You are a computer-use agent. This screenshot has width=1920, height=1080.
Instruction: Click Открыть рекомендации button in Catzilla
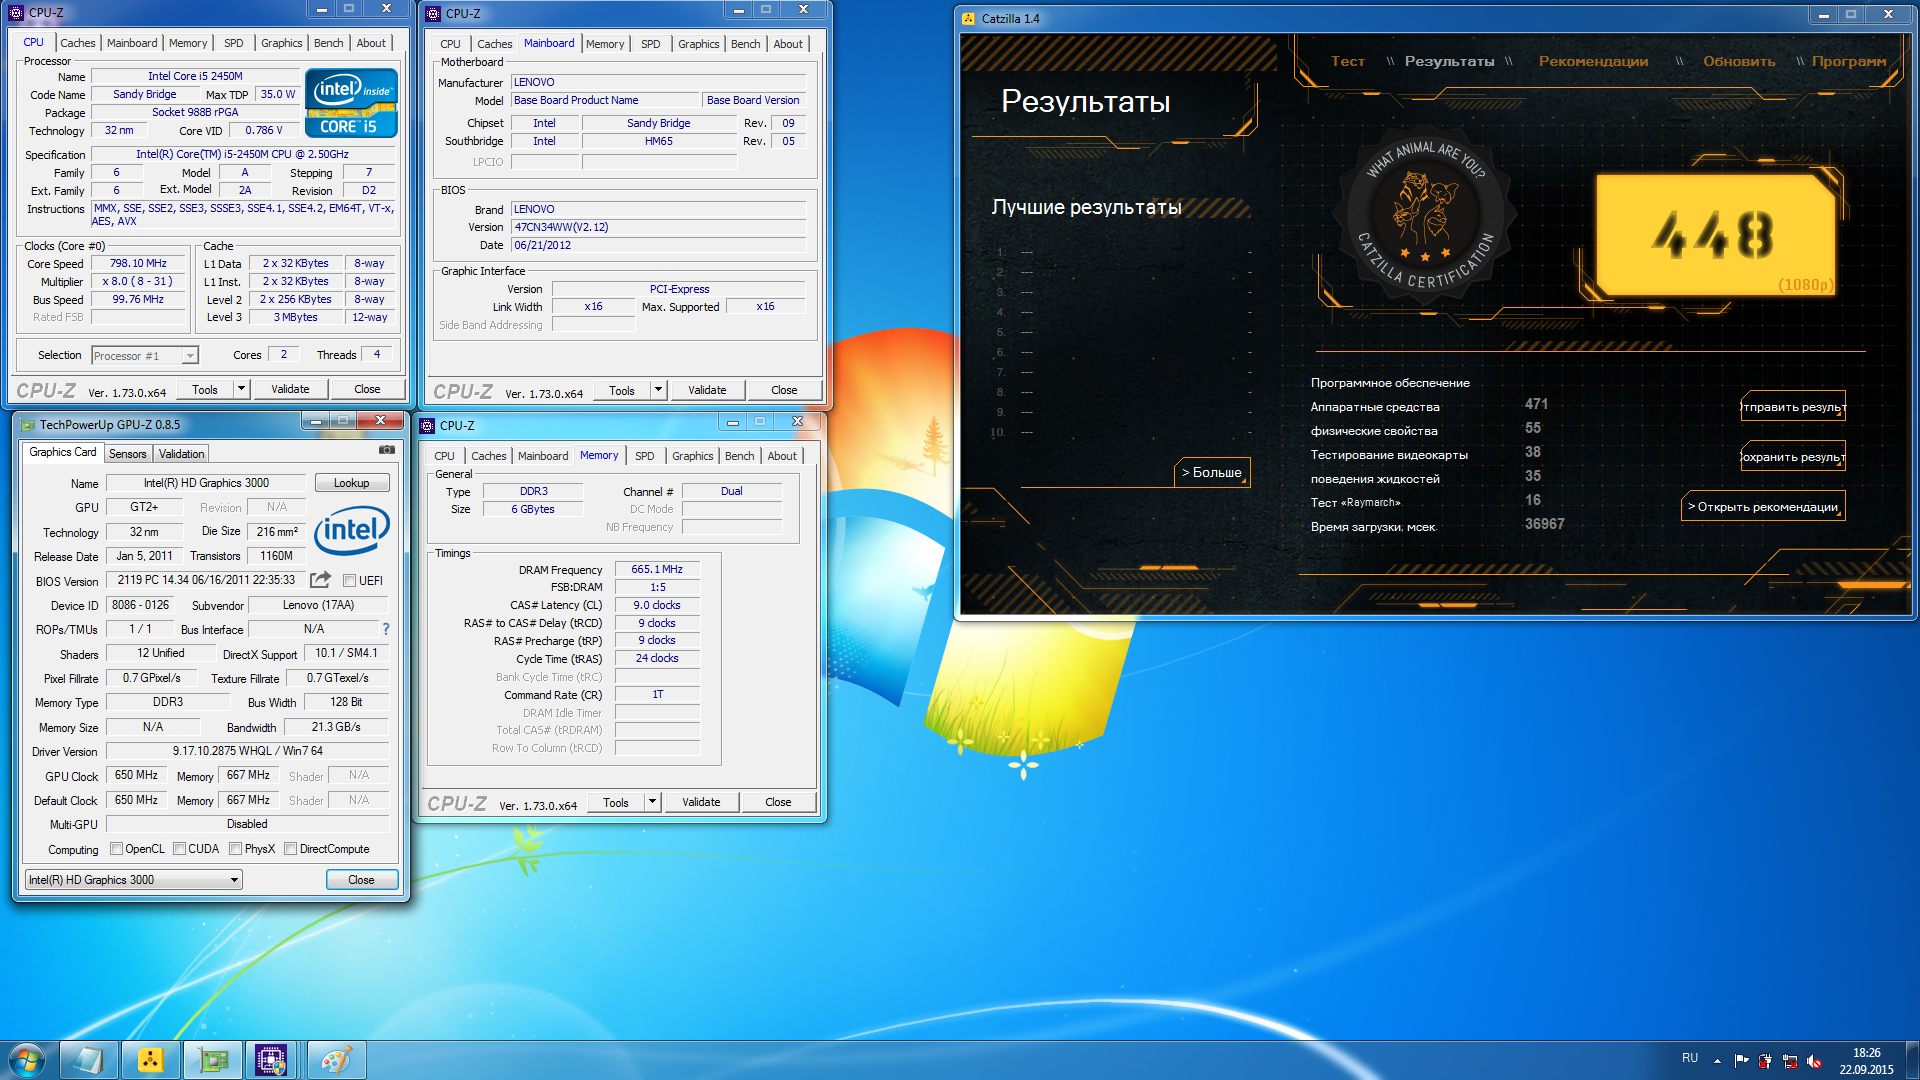[x=1763, y=507]
